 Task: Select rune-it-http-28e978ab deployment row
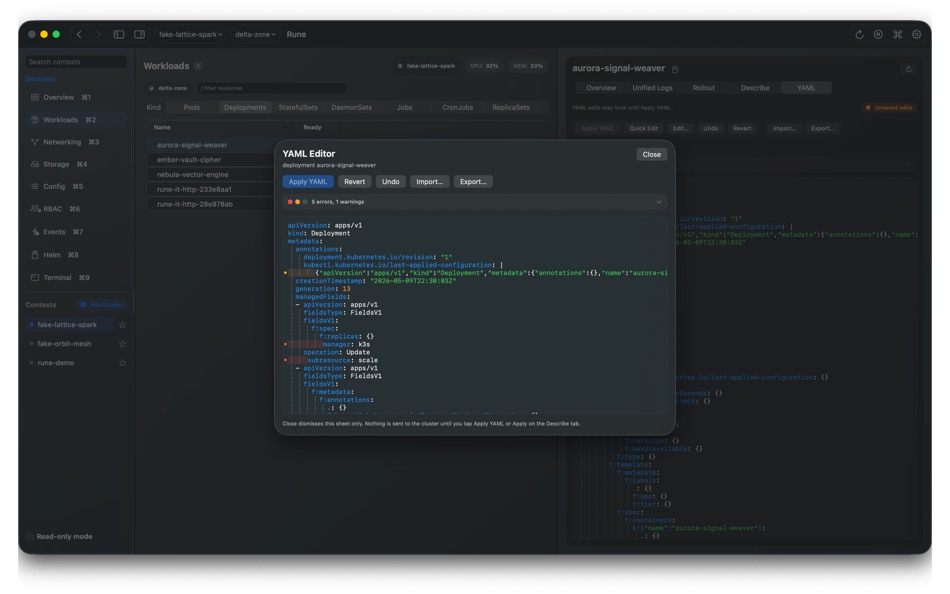point(211,204)
